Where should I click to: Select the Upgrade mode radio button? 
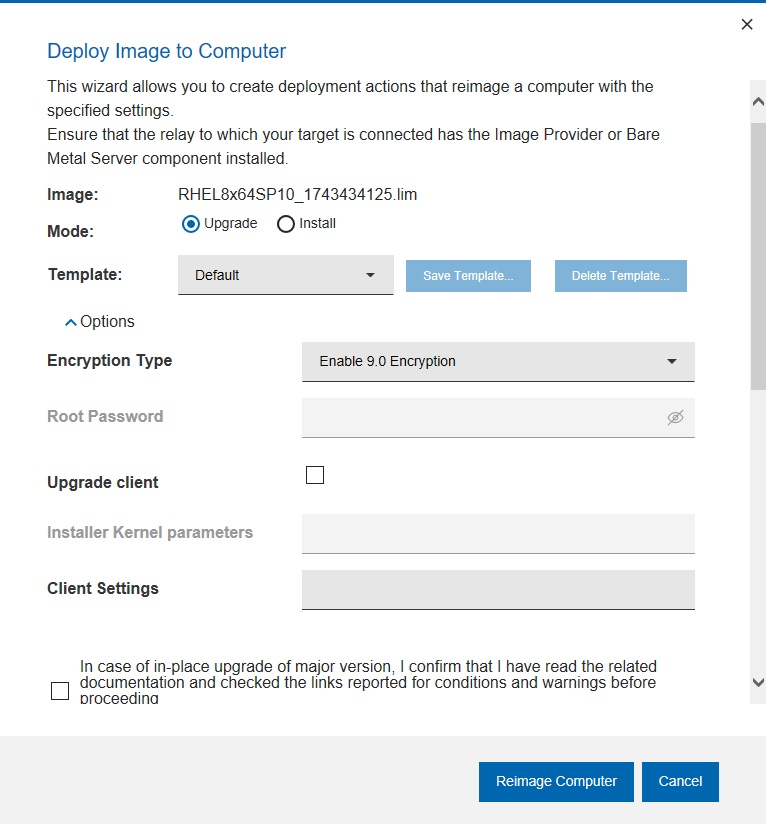pyautogui.click(x=191, y=224)
